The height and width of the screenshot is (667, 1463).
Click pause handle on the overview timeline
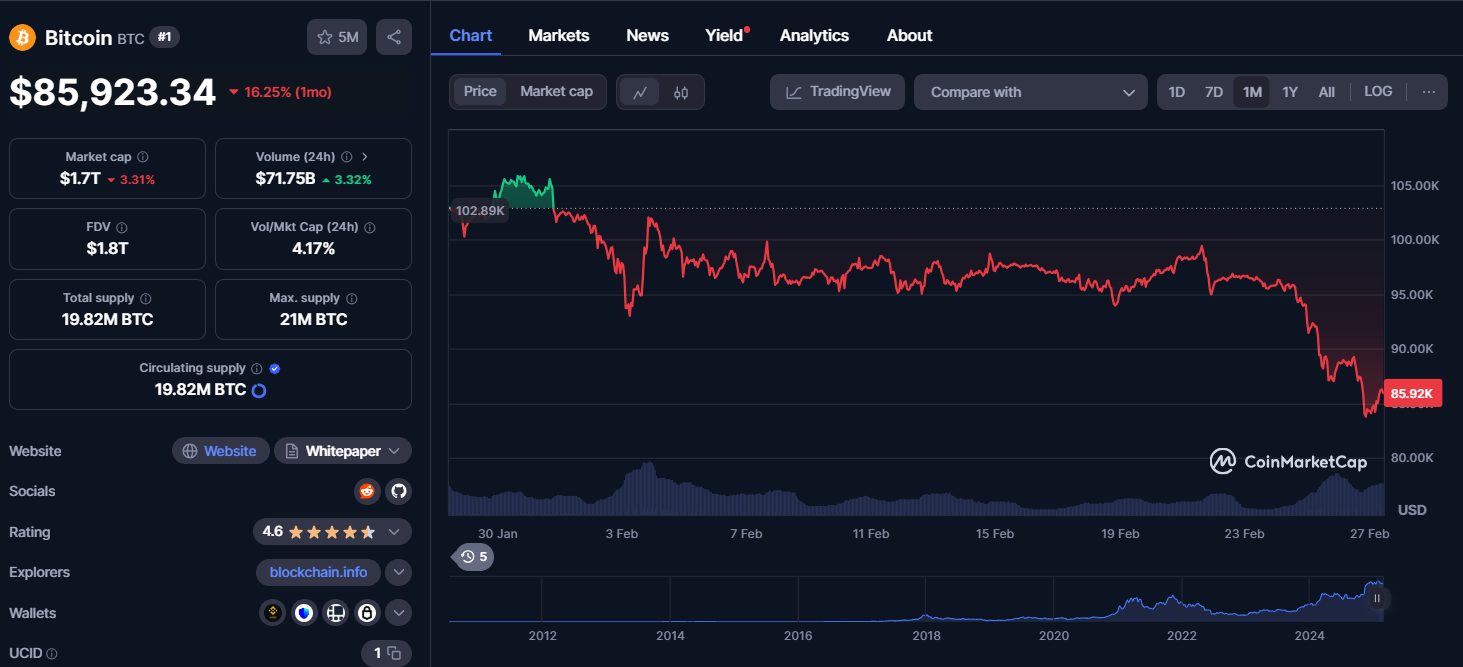point(1377,598)
